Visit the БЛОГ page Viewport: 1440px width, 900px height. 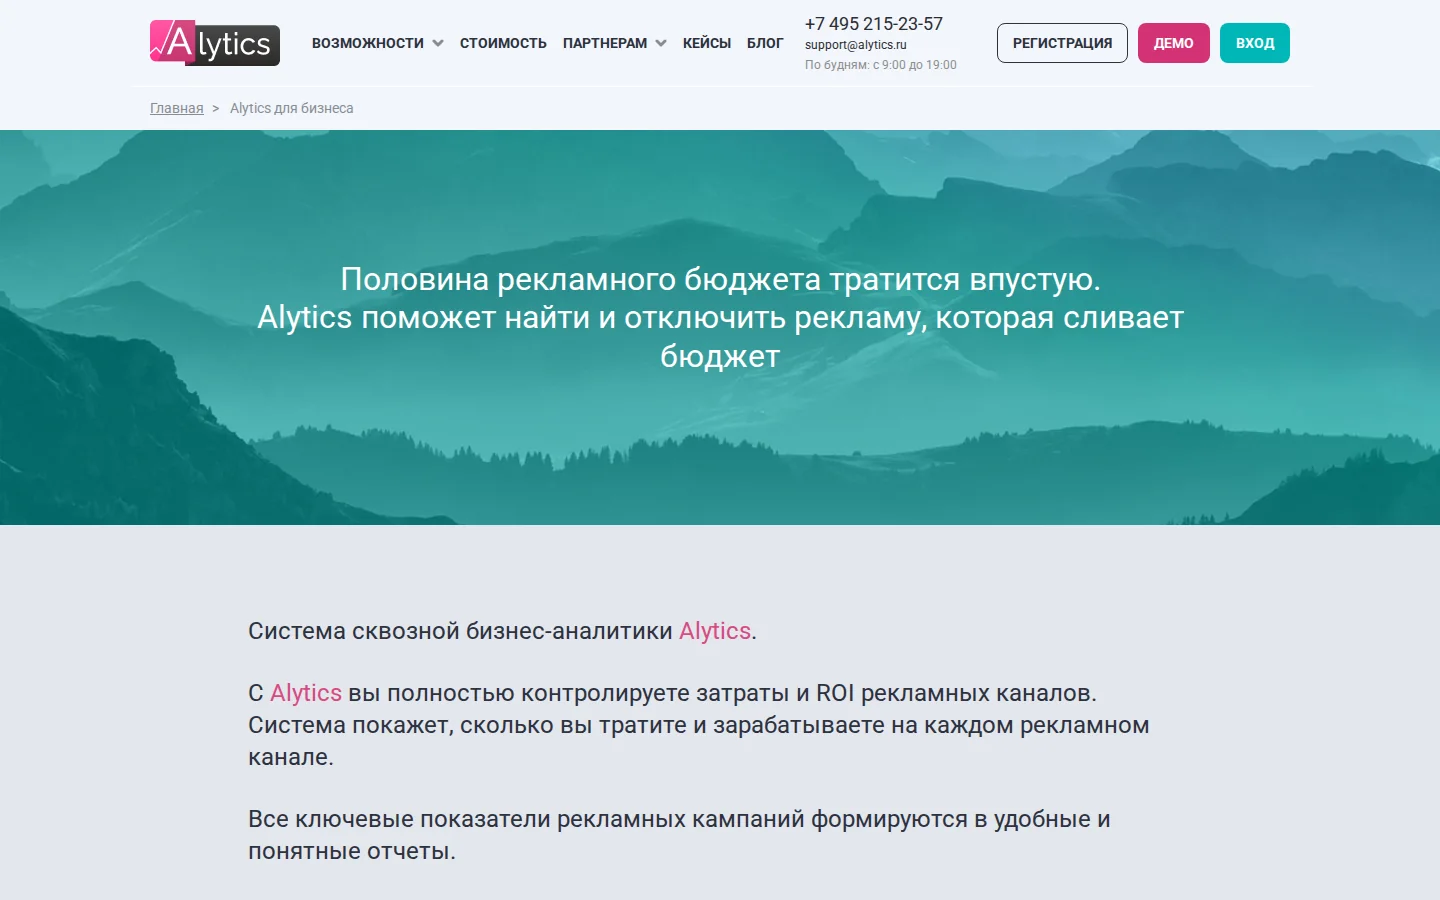pos(765,43)
